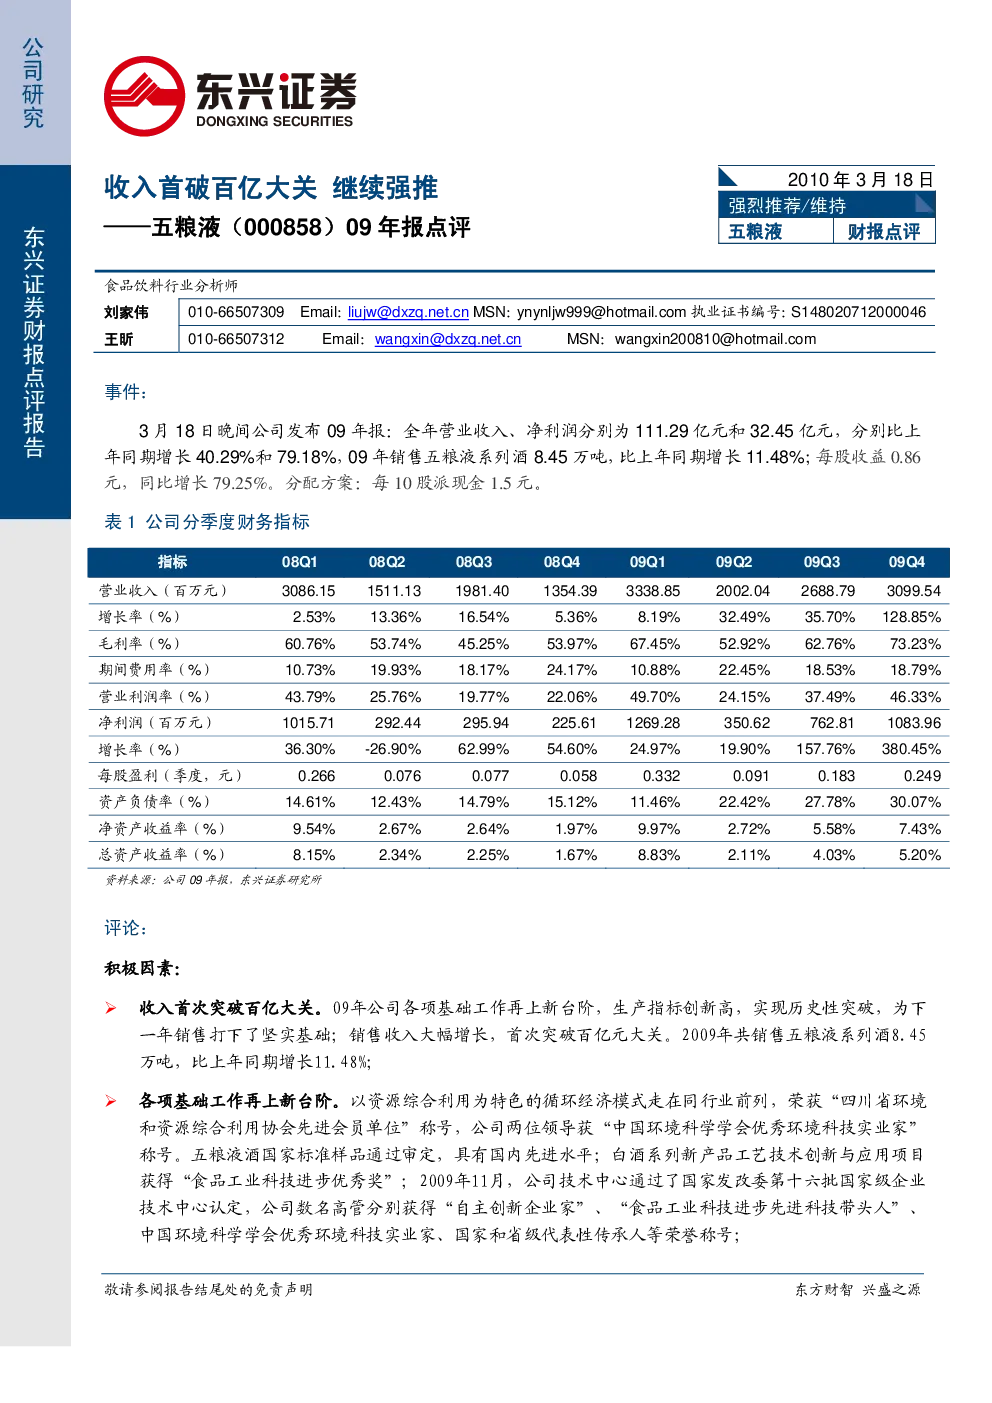Click growth rate value 128.85%
The height and width of the screenshot is (1403, 992).
tap(911, 618)
